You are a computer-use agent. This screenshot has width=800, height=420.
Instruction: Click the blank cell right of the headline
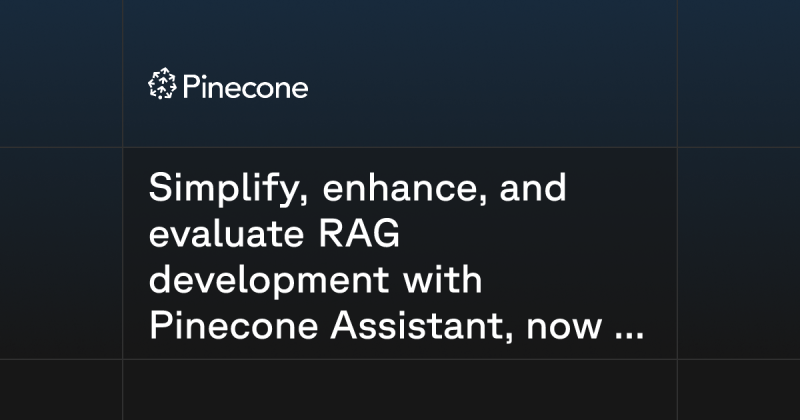739,253
